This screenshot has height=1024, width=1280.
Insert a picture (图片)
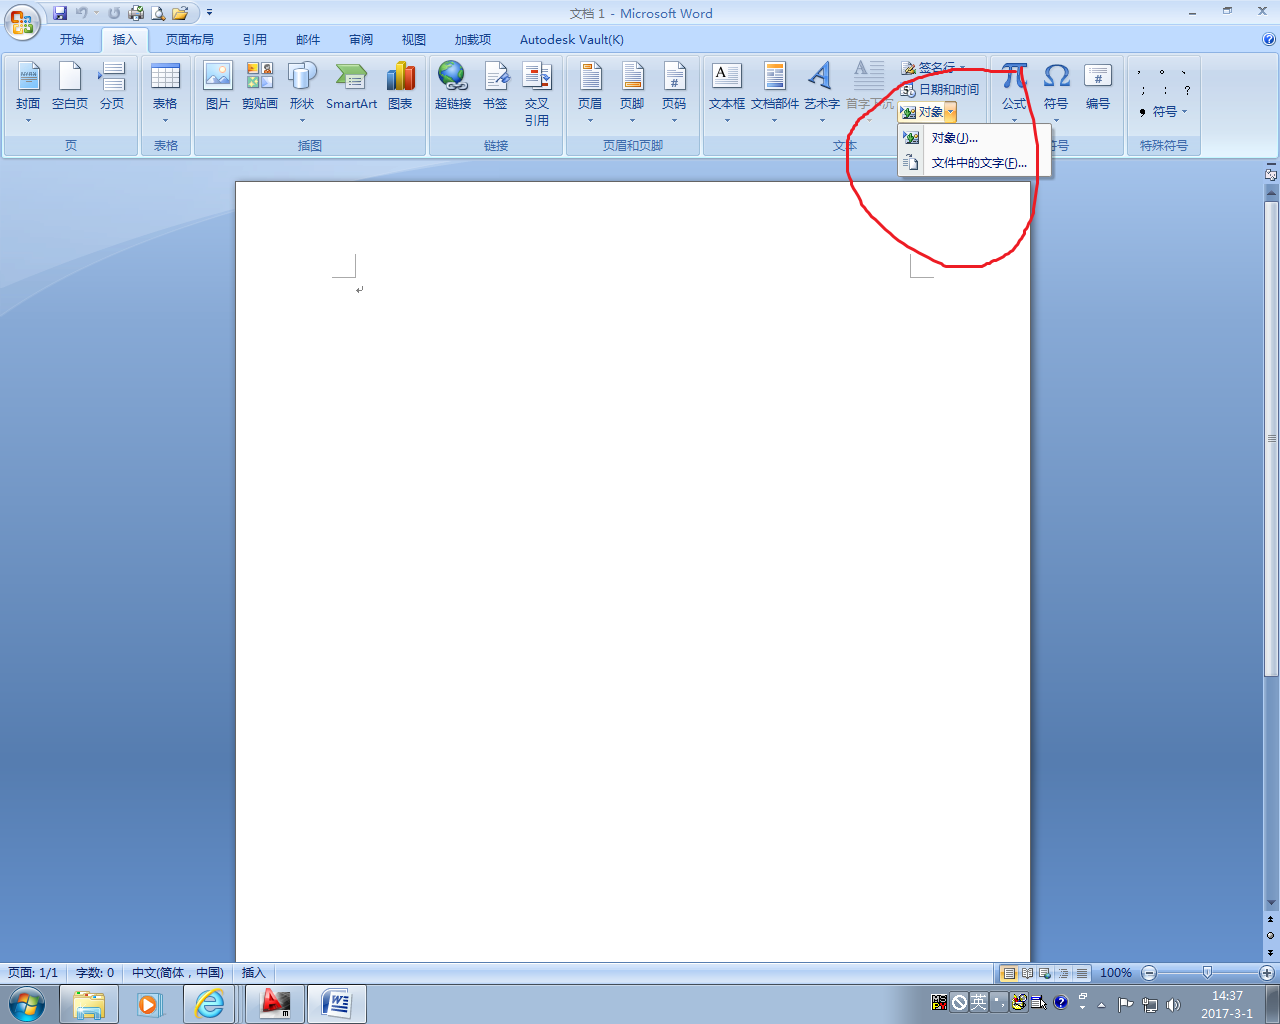tap(217, 86)
